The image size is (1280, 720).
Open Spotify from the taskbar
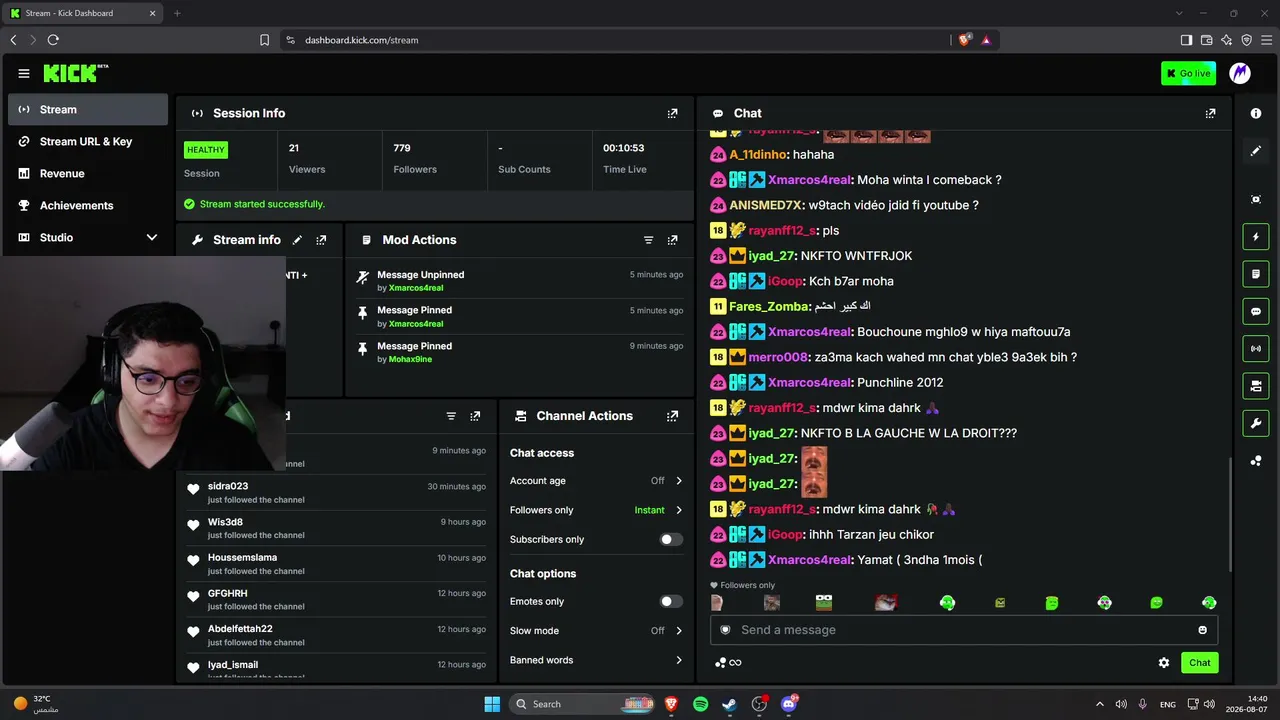pos(700,704)
